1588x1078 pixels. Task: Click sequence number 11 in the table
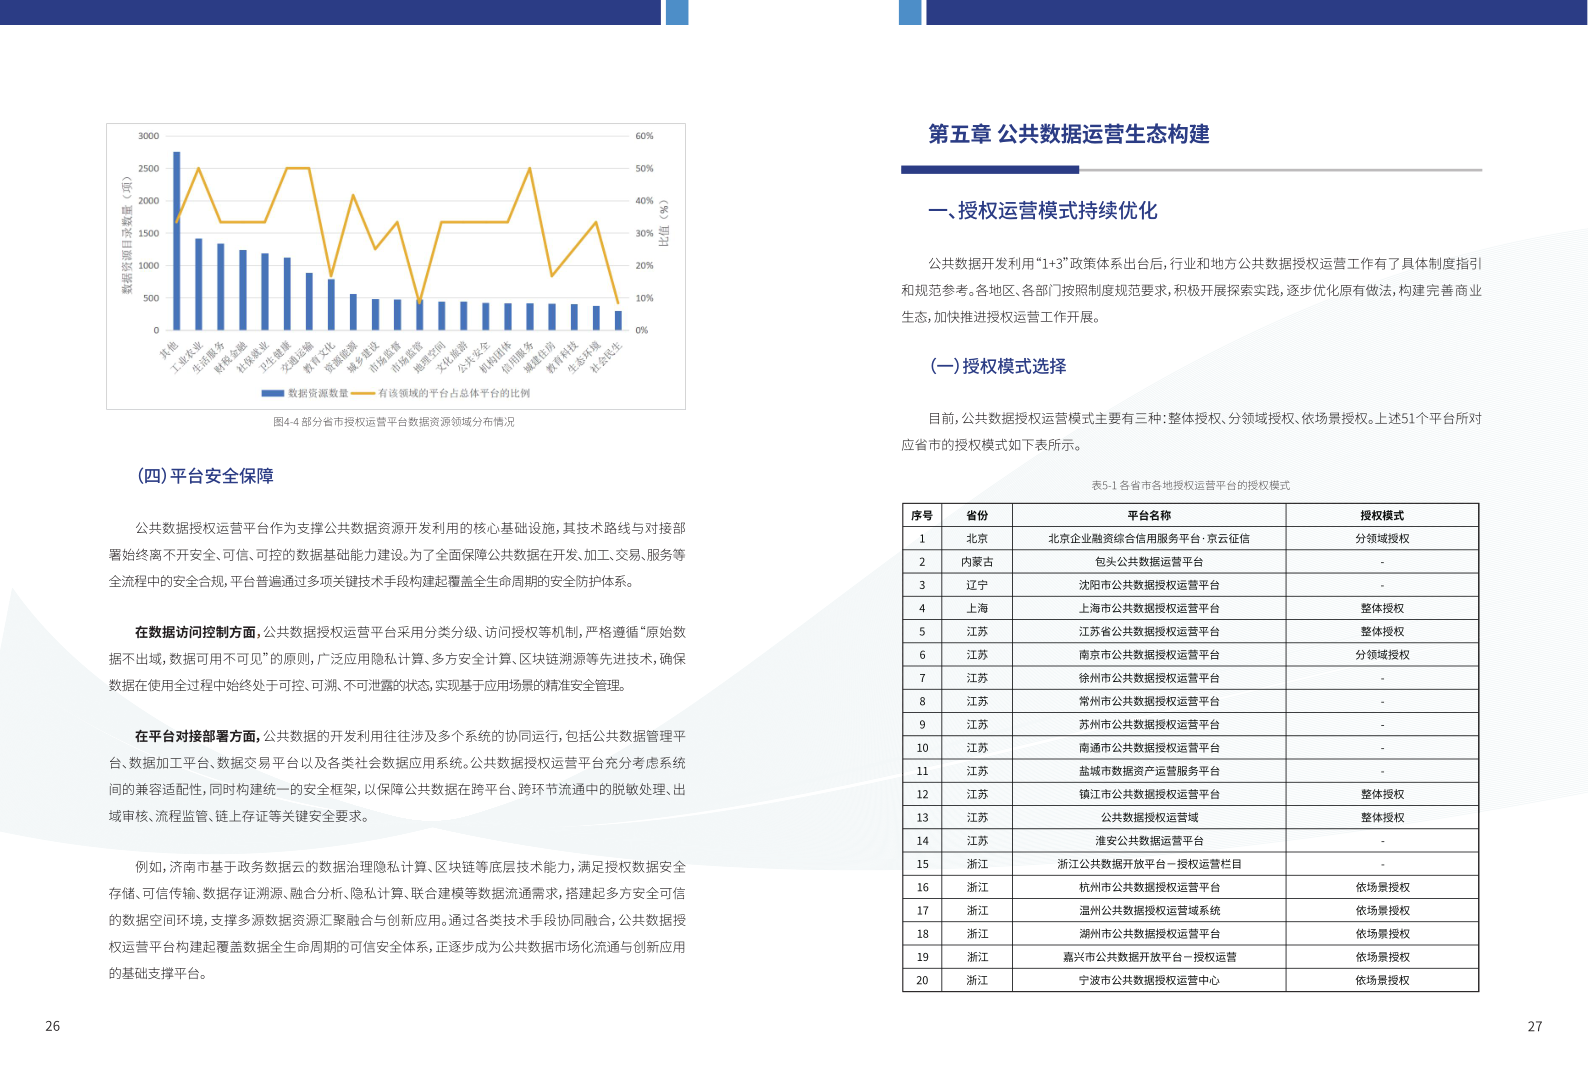click(x=922, y=771)
